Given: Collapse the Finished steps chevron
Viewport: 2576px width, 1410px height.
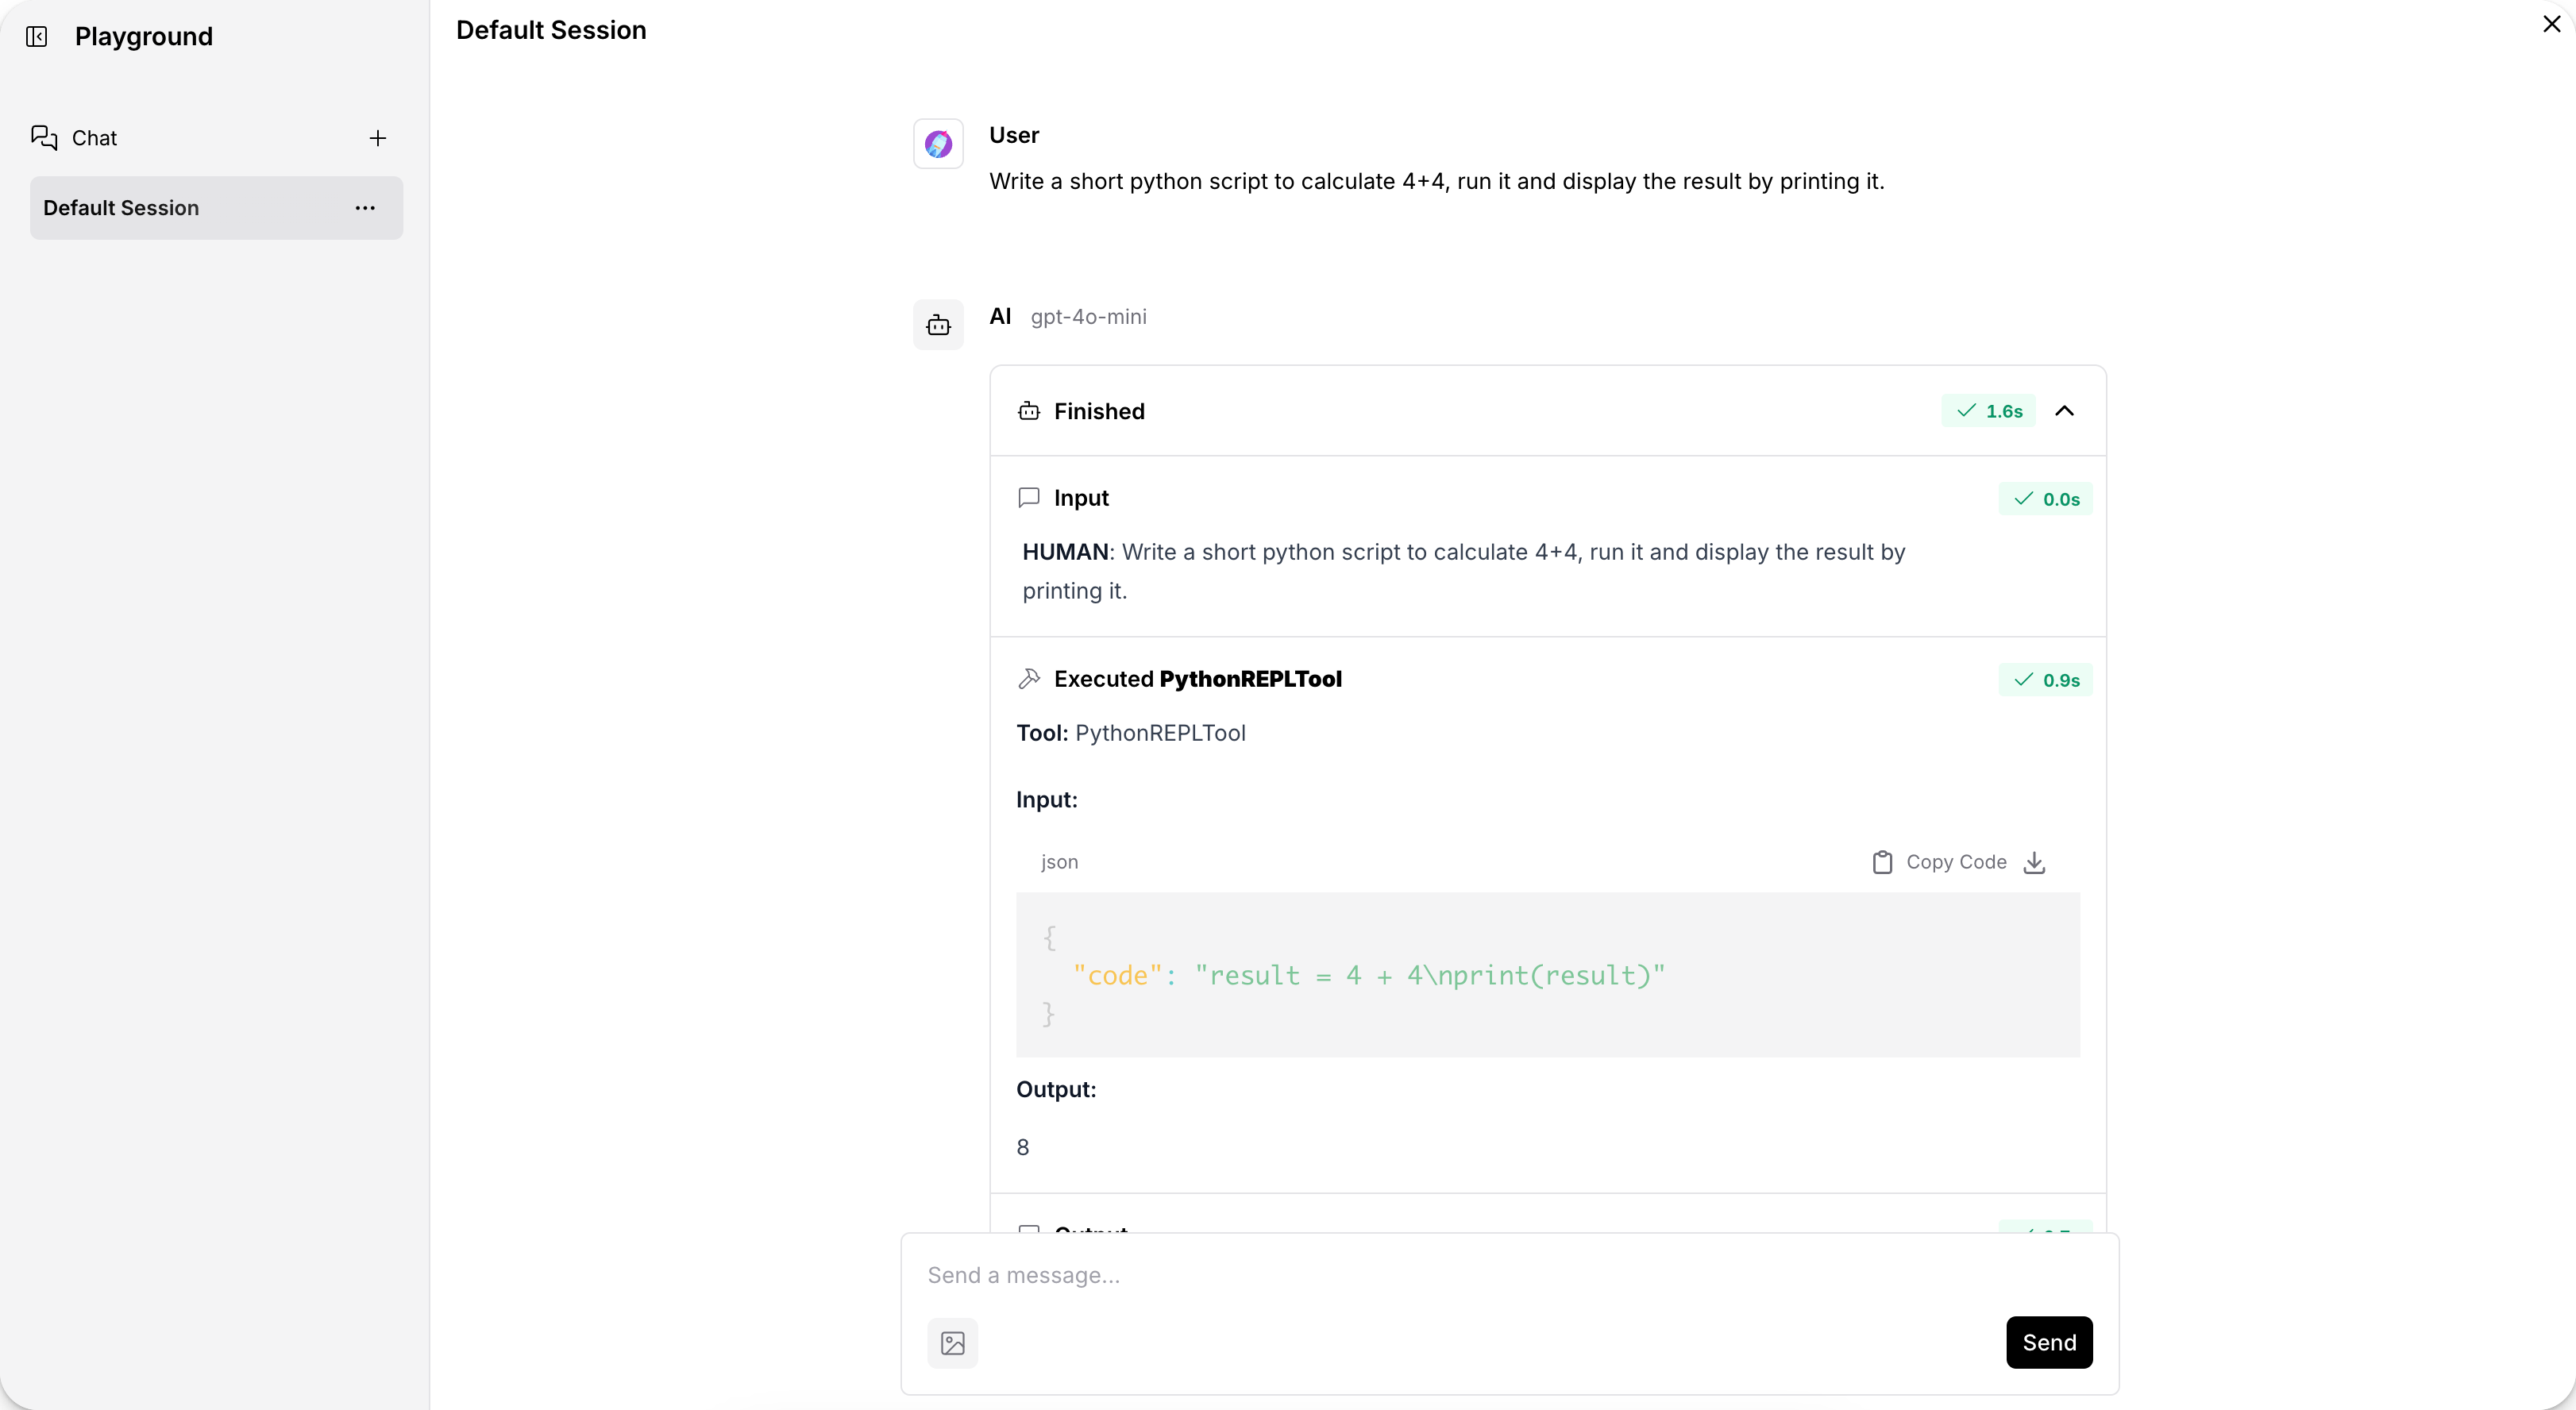Looking at the screenshot, I should [2064, 411].
